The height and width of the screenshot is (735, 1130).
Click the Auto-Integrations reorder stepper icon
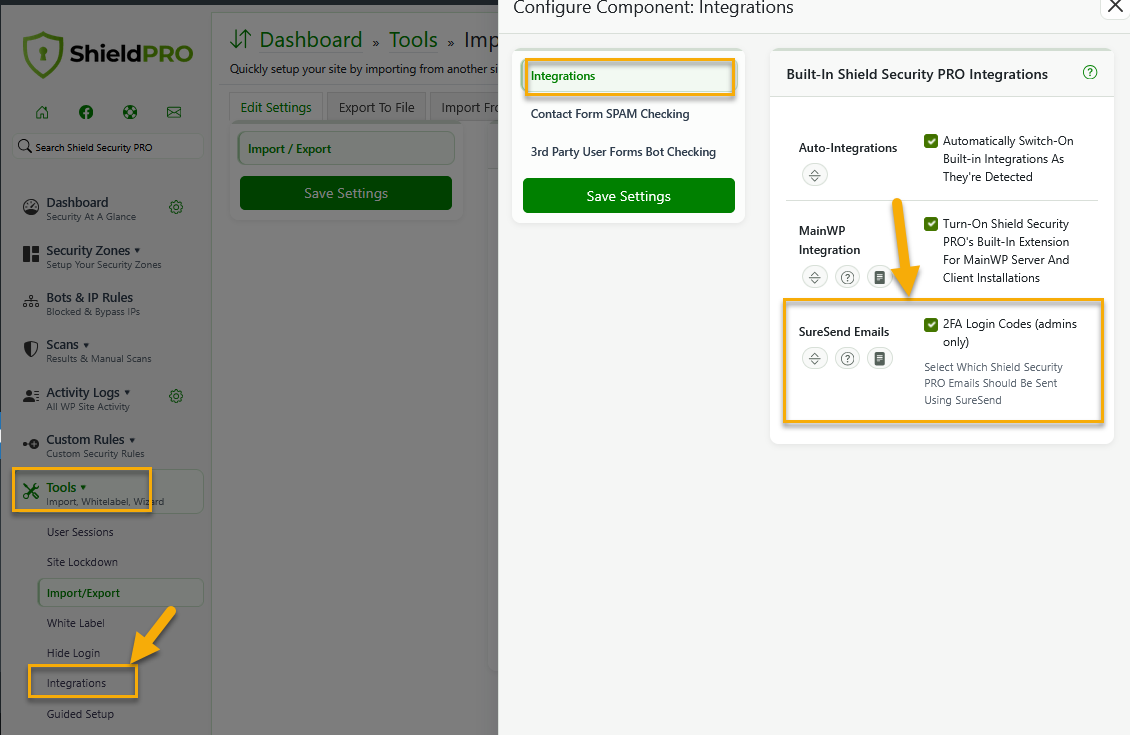pyautogui.click(x=815, y=174)
